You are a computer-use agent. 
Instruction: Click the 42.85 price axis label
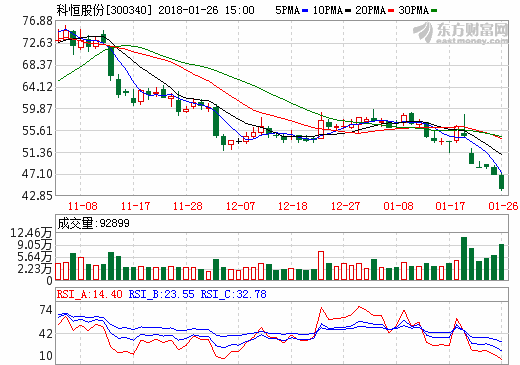pos(38,195)
